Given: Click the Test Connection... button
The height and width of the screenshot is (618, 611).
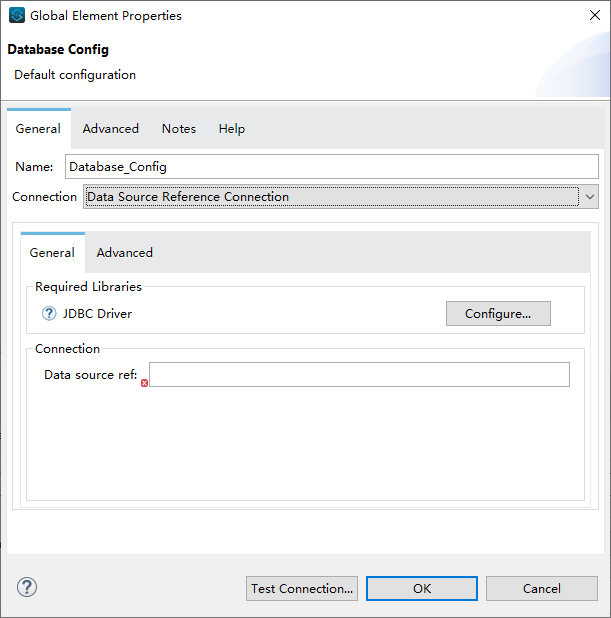Looking at the screenshot, I should coord(302,589).
